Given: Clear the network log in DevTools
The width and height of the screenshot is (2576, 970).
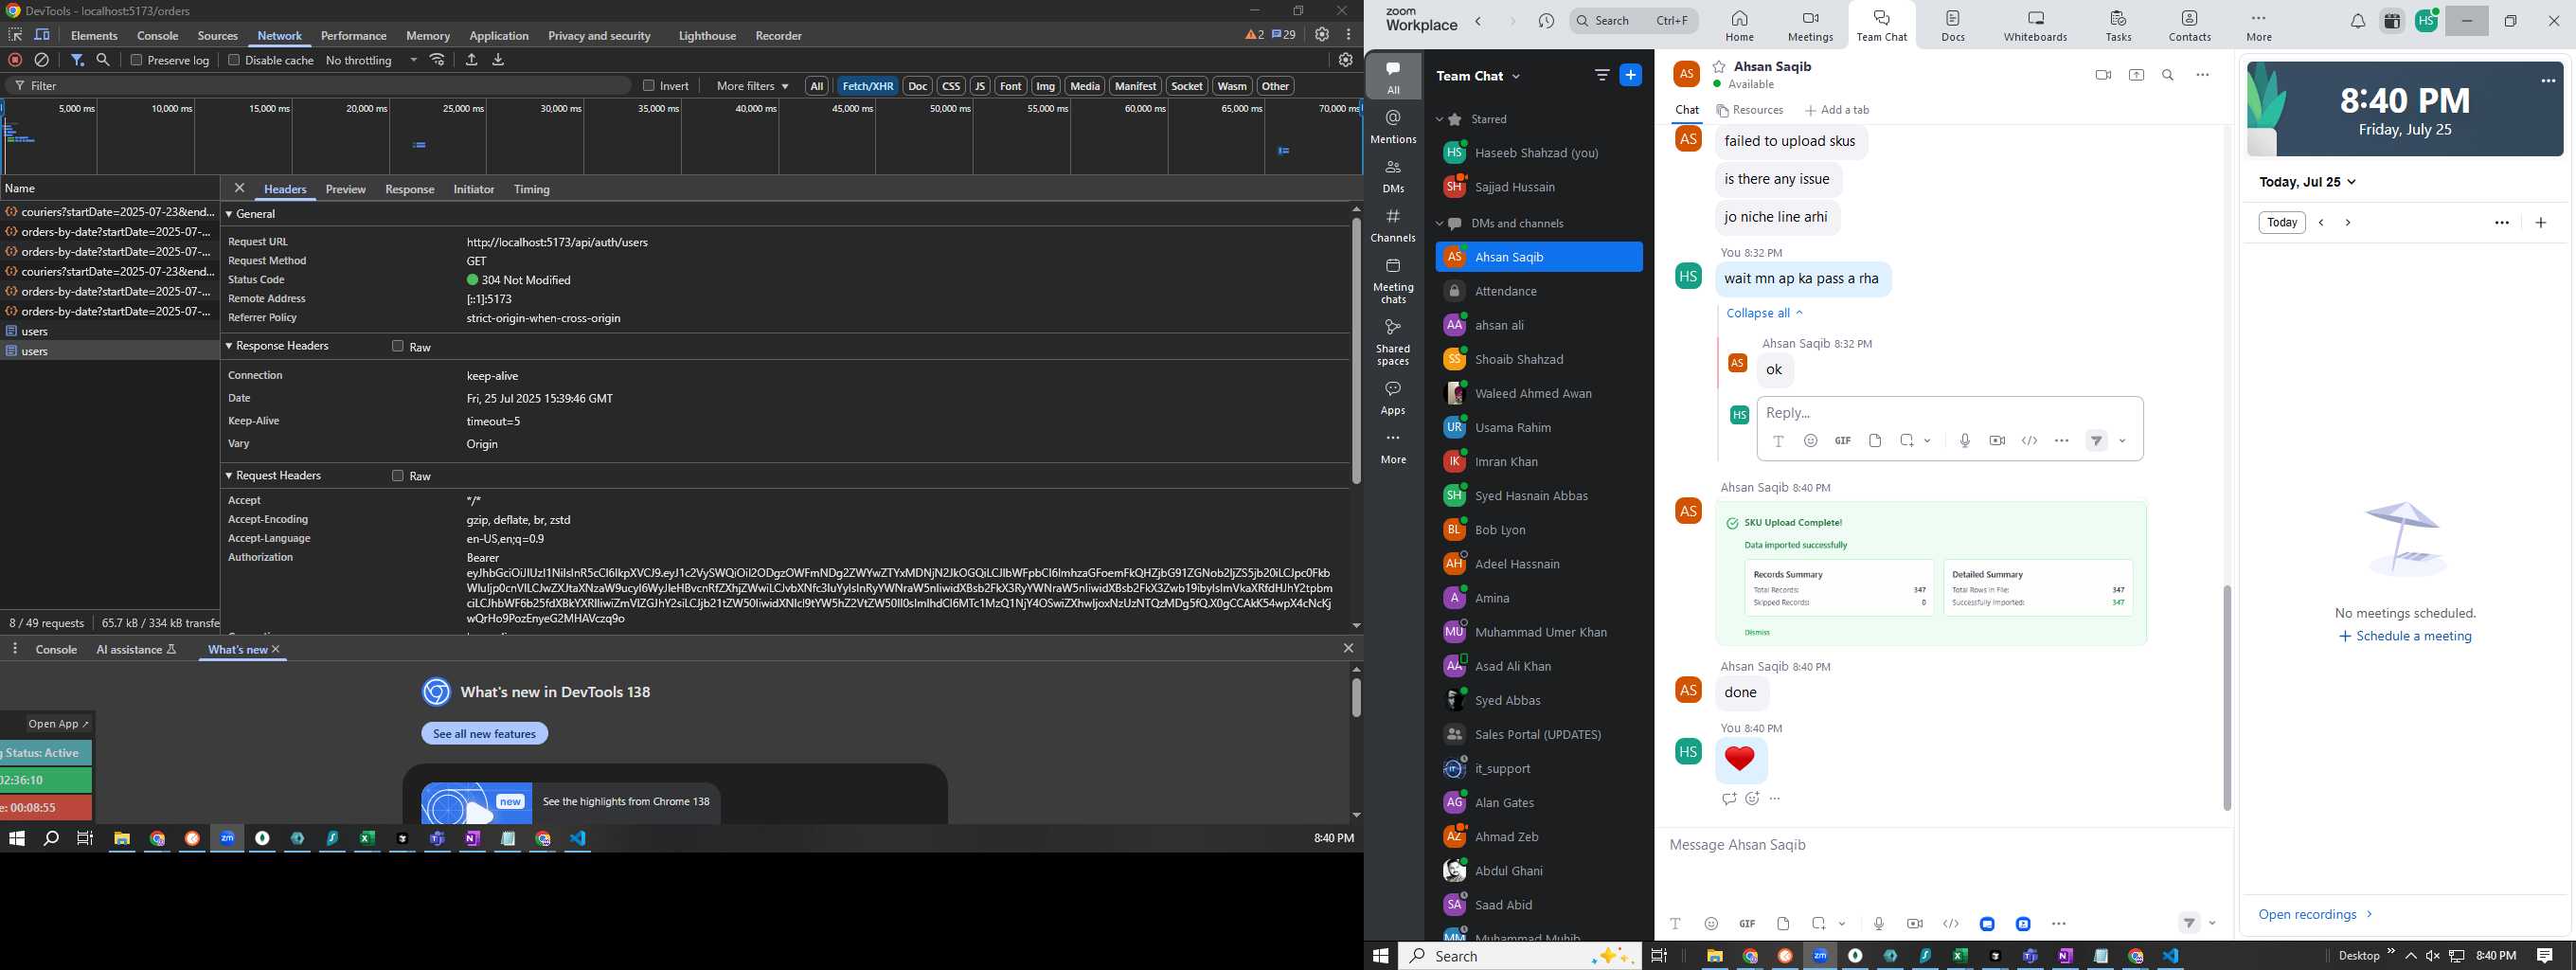Looking at the screenshot, I should click(x=42, y=60).
